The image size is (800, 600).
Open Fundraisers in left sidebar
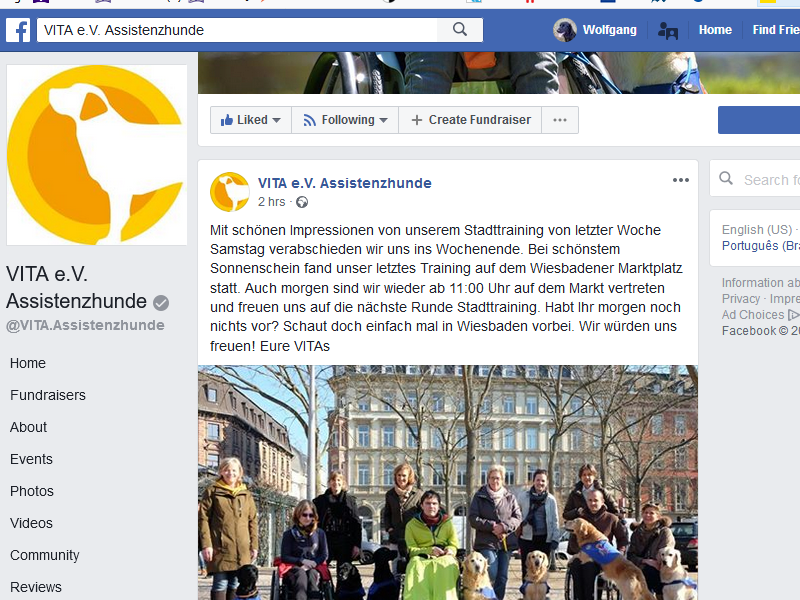click(x=48, y=395)
